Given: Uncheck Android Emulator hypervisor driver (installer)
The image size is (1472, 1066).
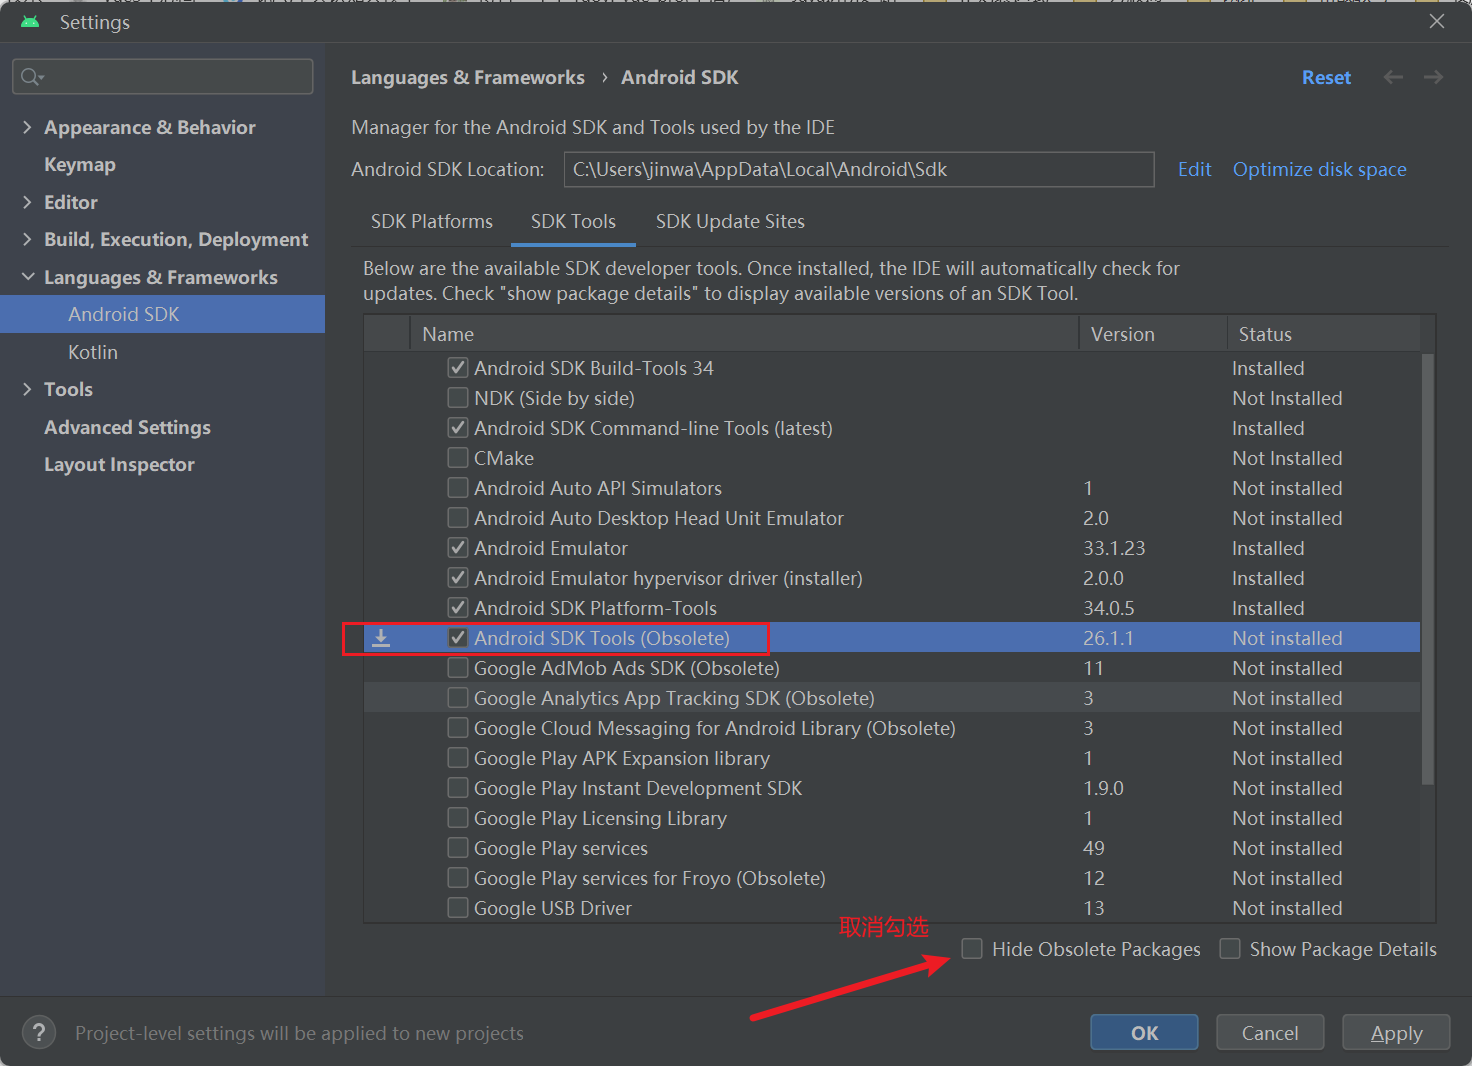Looking at the screenshot, I should pyautogui.click(x=458, y=578).
